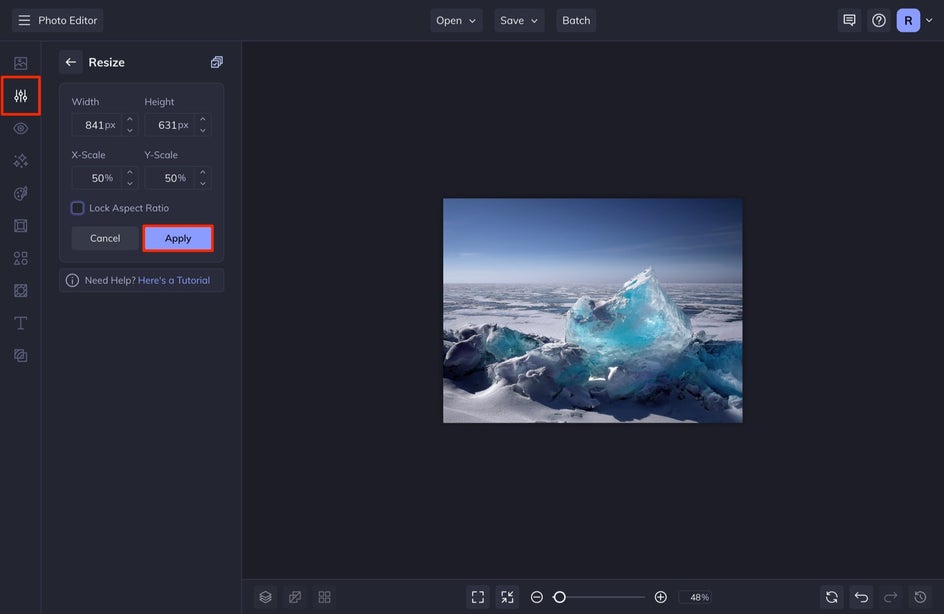Decrease Y-Scale with the down arrow
Image resolution: width=944 pixels, height=614 pixels.
click(x=203, y=183)
